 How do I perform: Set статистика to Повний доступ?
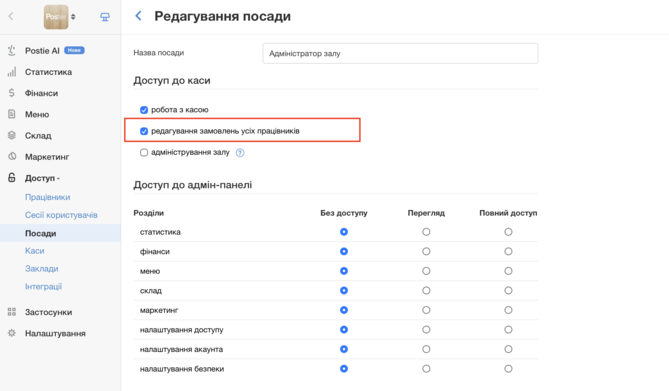coord(508,232)
